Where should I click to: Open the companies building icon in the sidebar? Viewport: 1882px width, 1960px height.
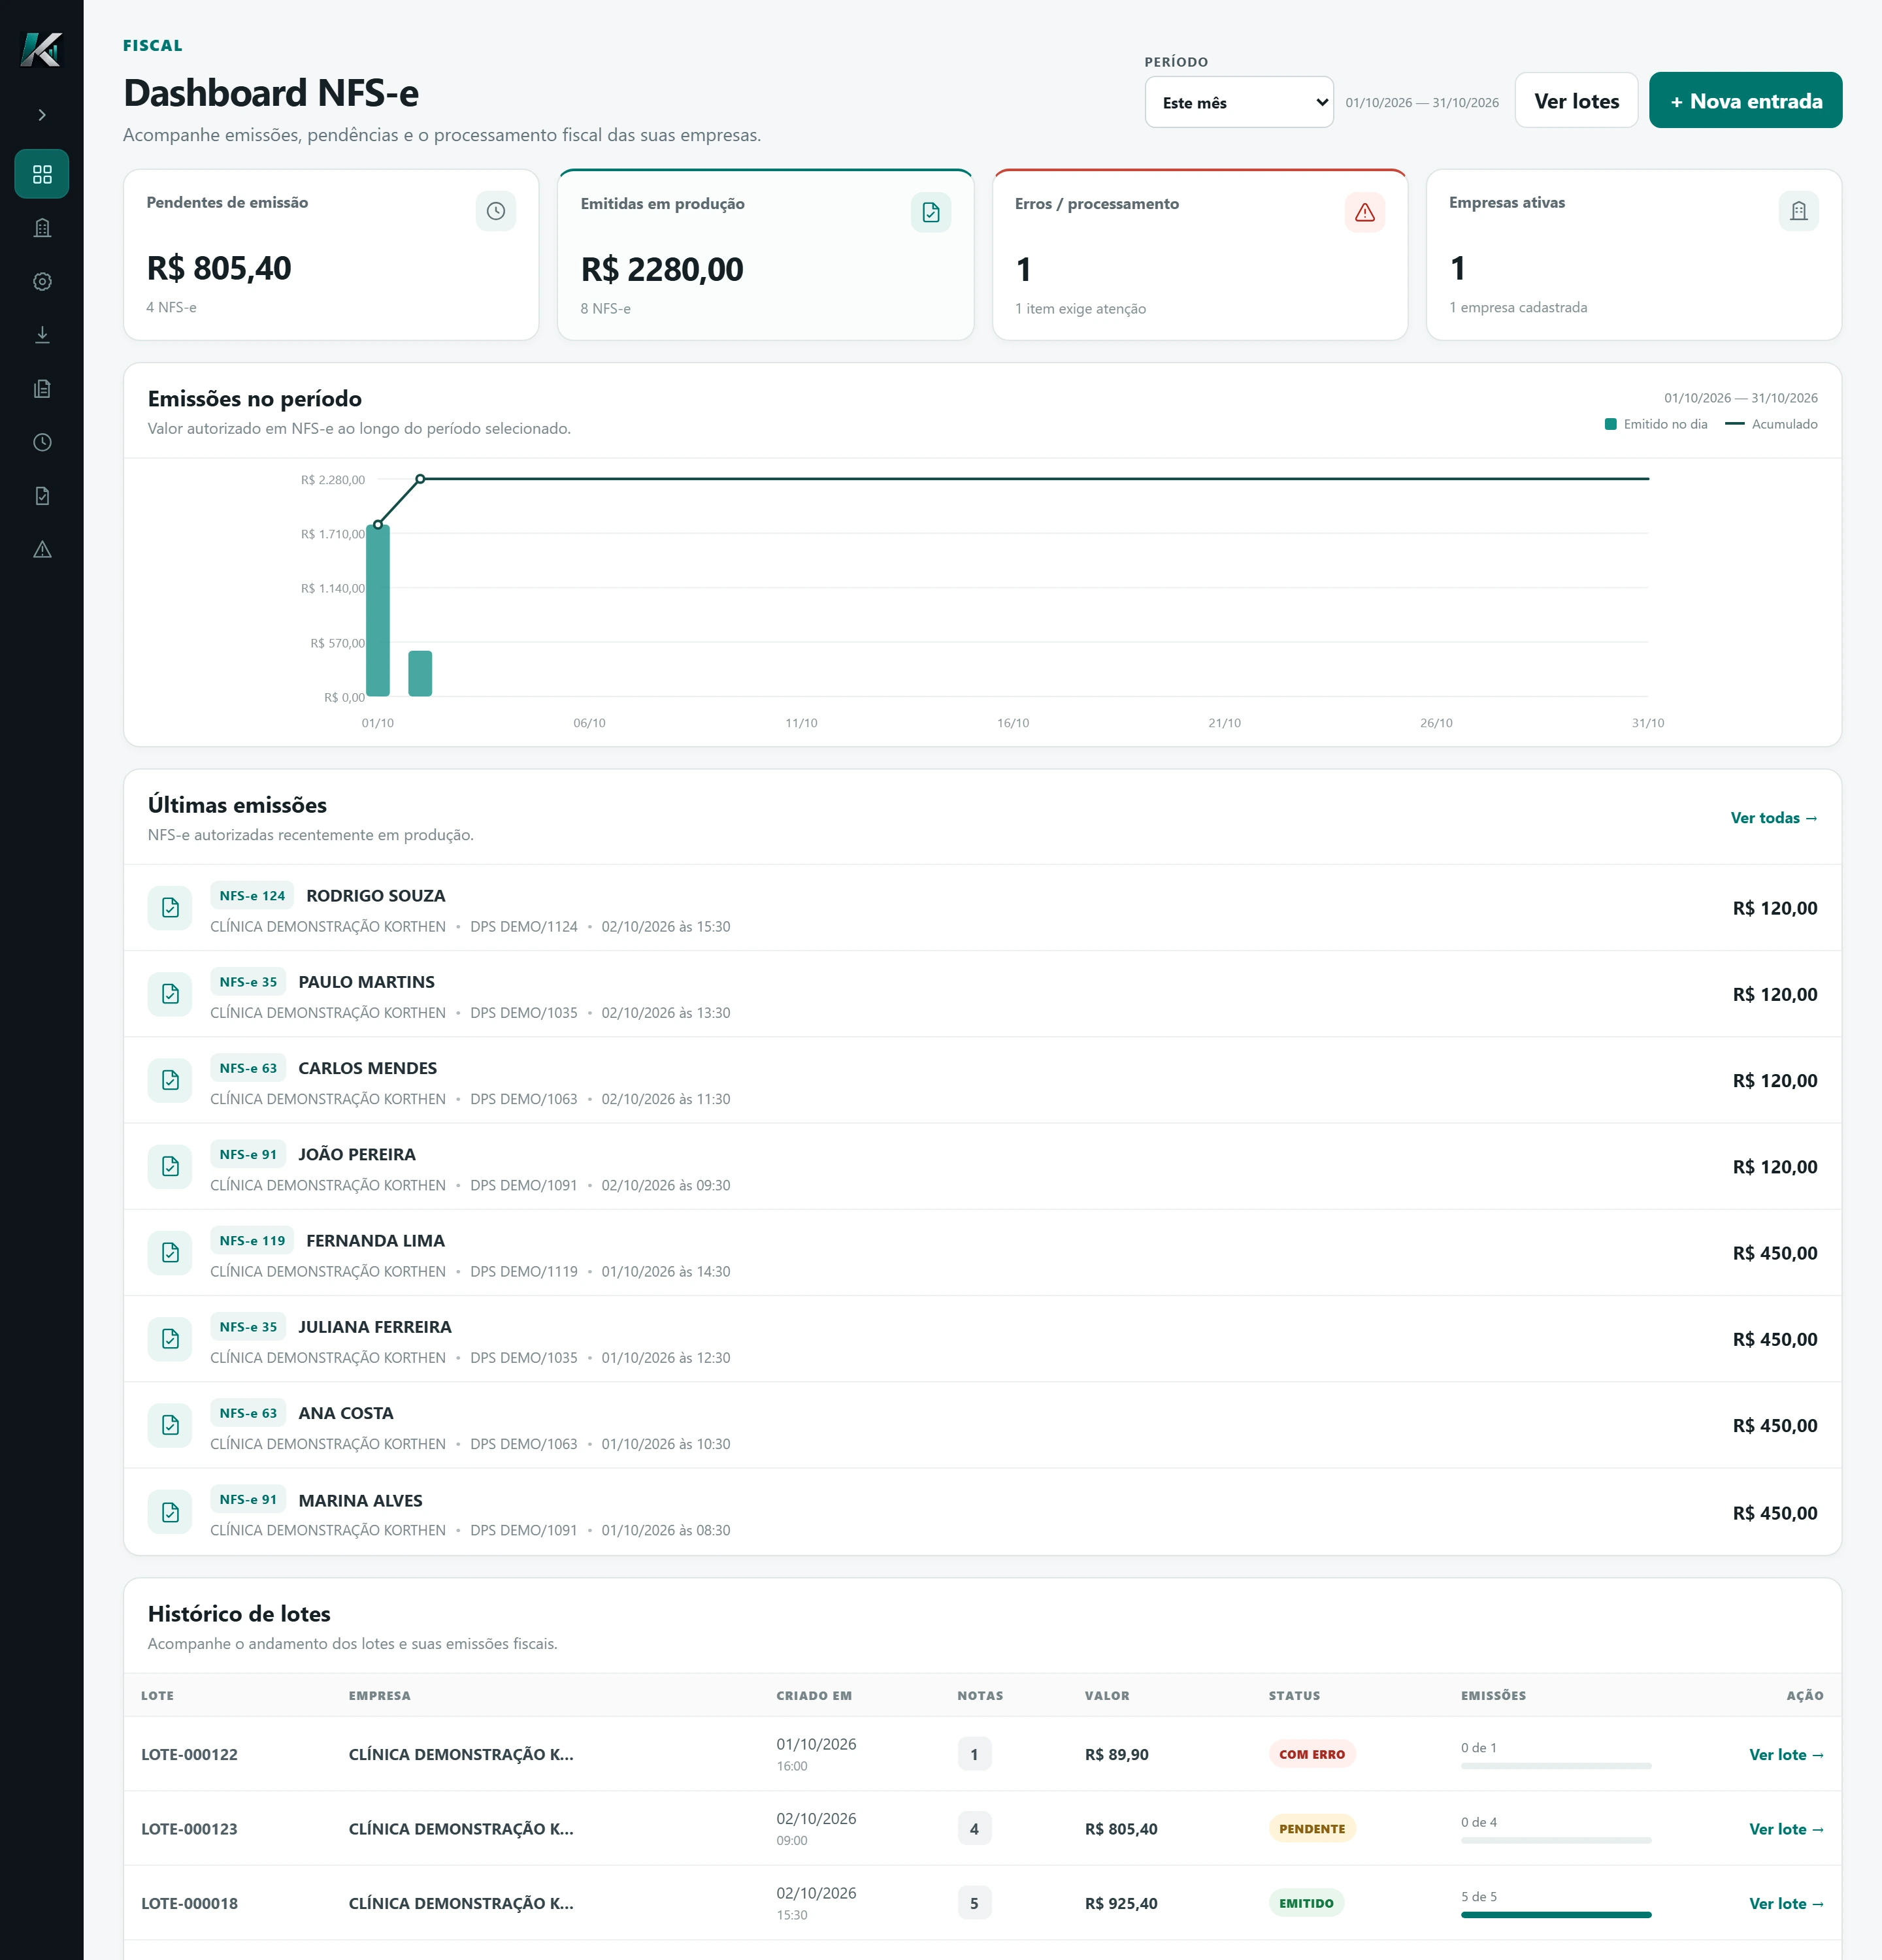click(42, 228)
